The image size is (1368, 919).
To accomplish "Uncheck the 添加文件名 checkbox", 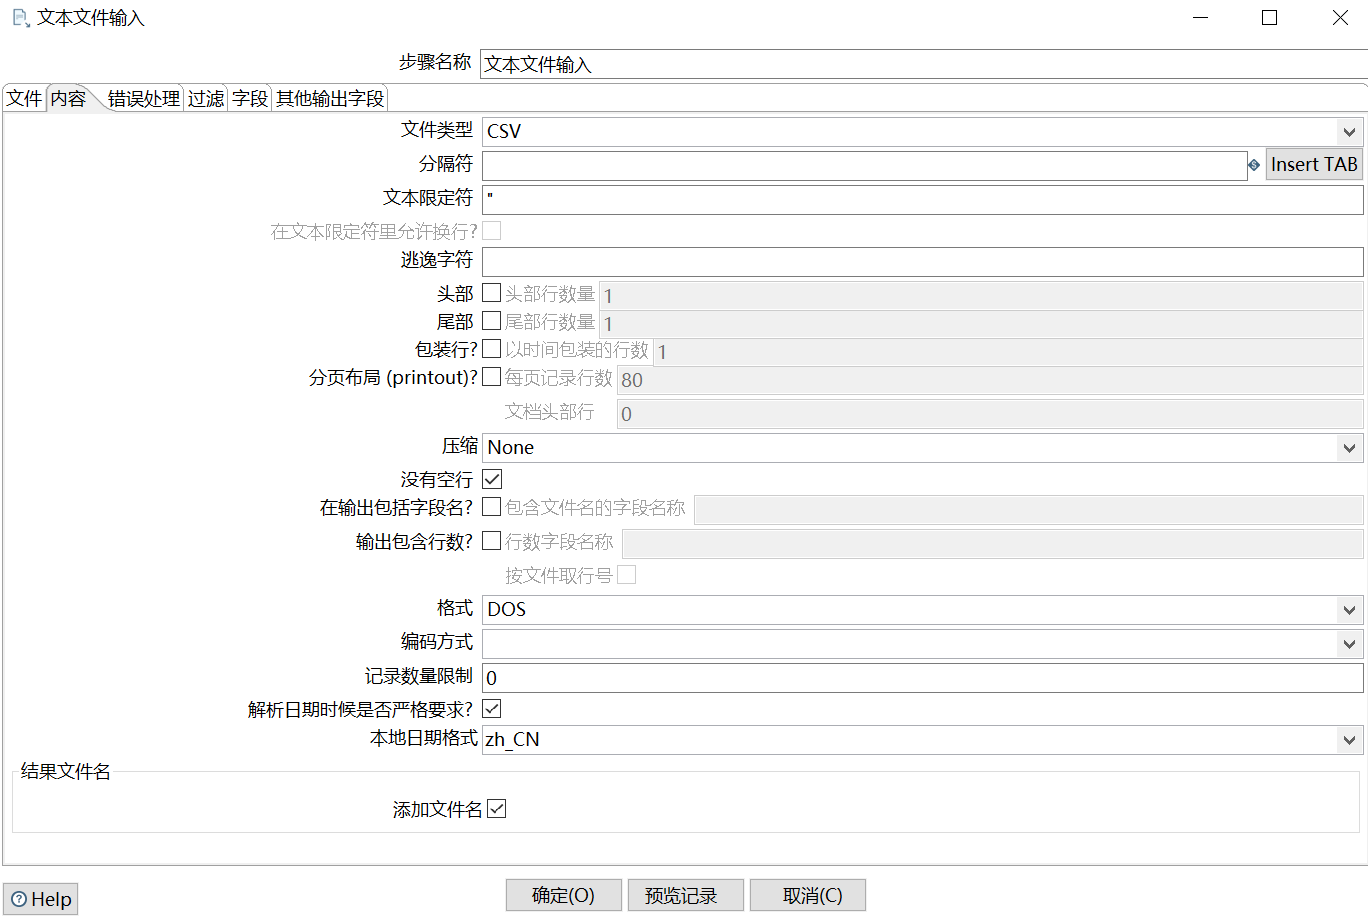I will pos(497,809).
